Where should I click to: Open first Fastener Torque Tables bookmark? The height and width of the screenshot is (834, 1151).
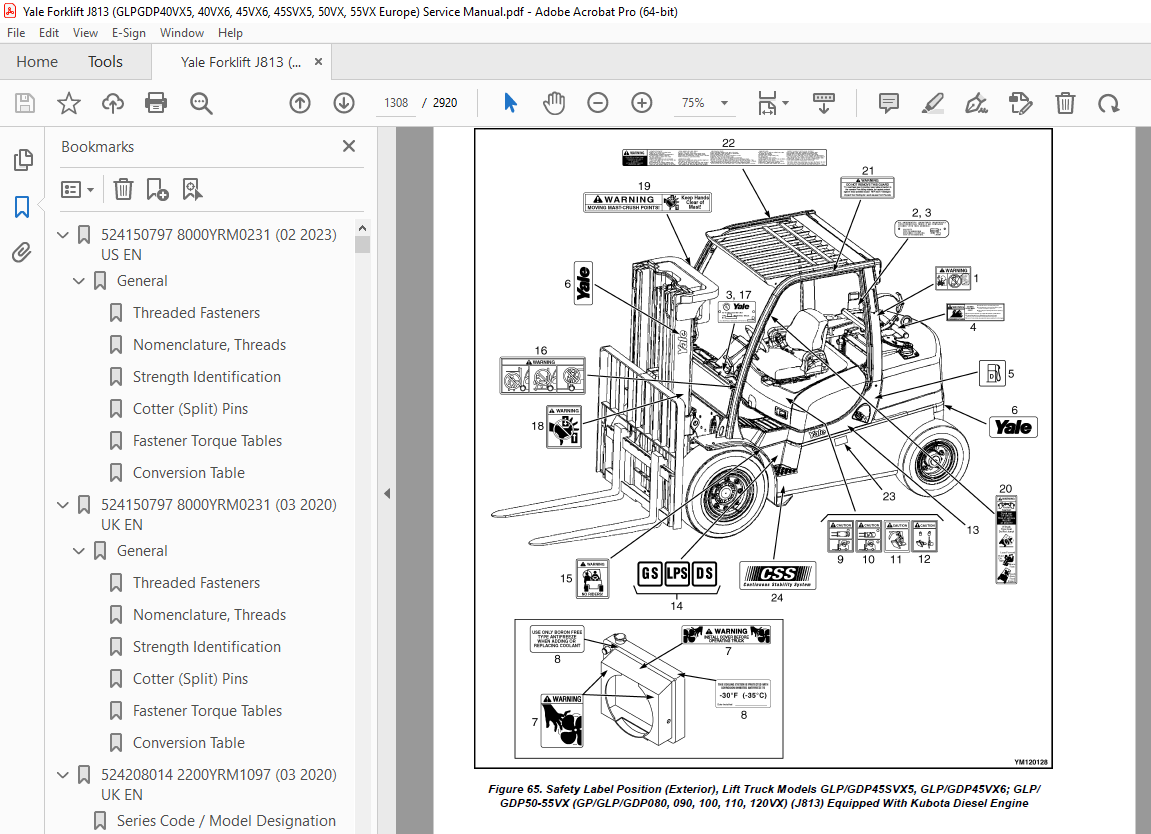click(207, 441)
